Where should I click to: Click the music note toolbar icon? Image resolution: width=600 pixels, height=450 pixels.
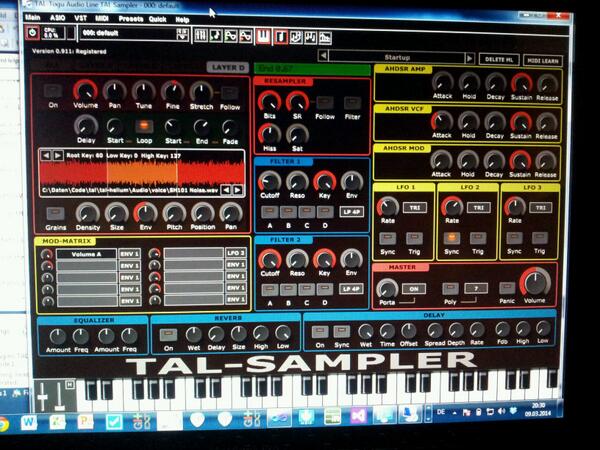click(x=215, y=36)
